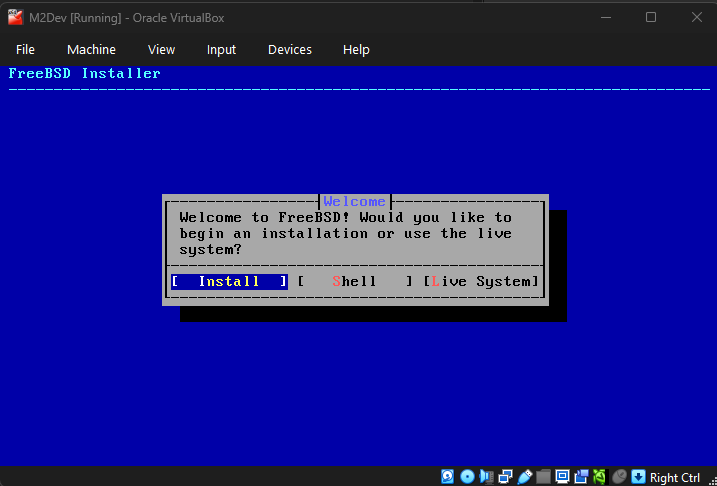Click the green CPU virtualization status icon

(600, 477)
